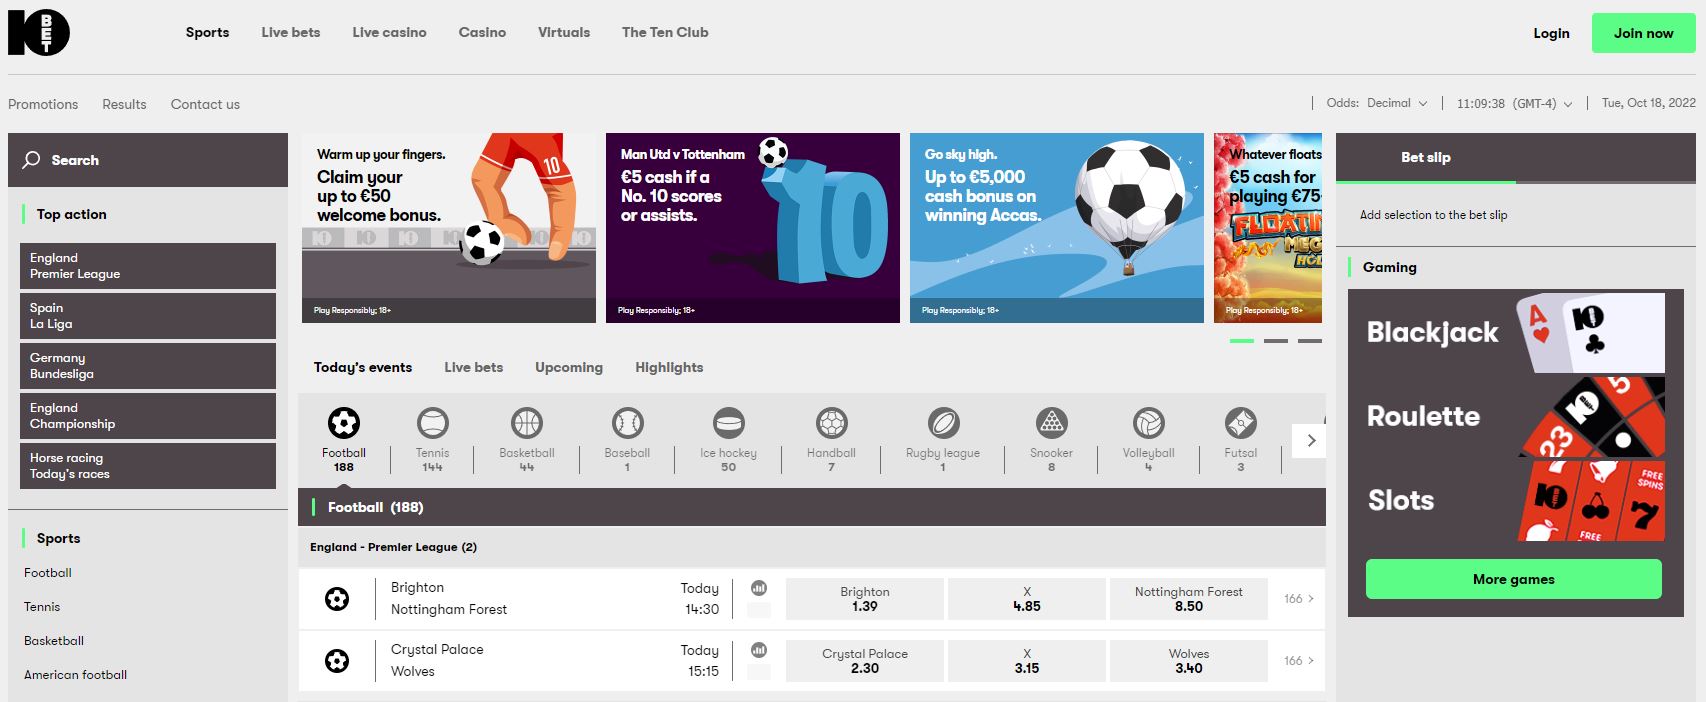Click the search magnifier icon
Viewport: 1706px width, 702px height.
pos(32,160)
